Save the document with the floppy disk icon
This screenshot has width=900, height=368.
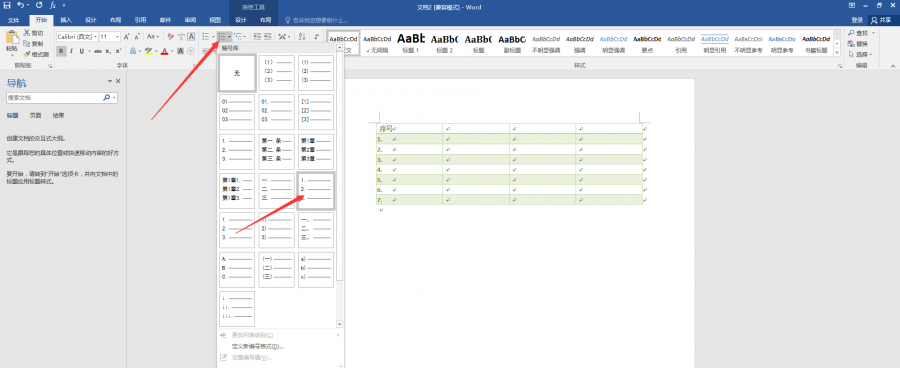pos(7,6)
